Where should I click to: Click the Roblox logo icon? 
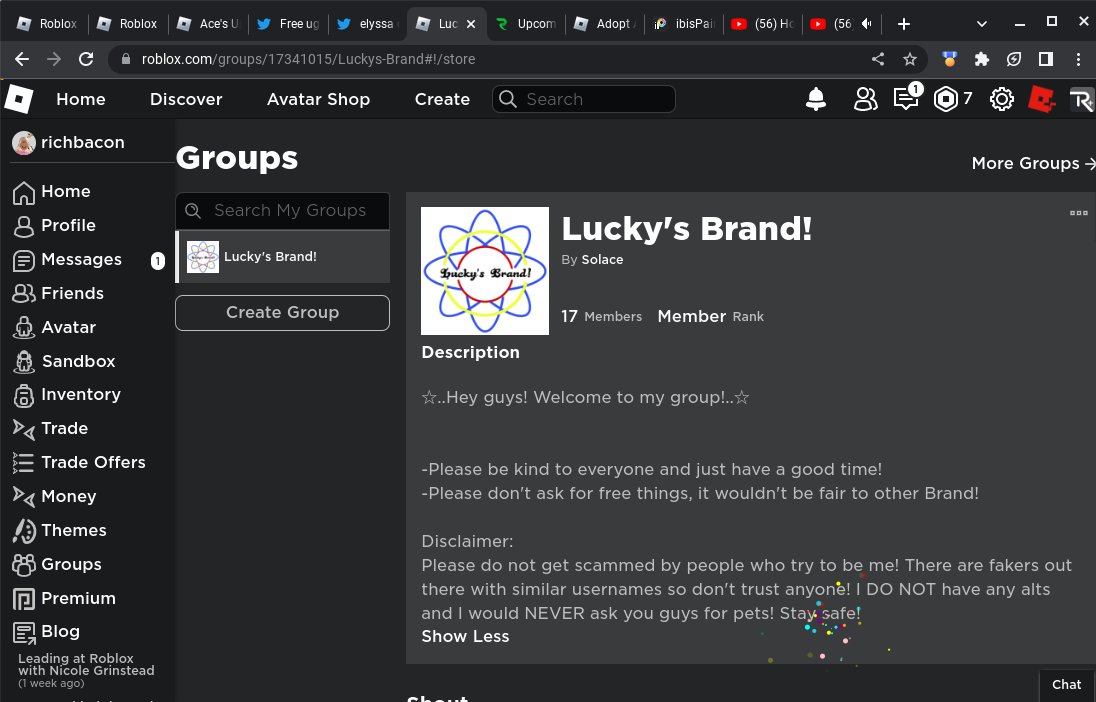19,99
